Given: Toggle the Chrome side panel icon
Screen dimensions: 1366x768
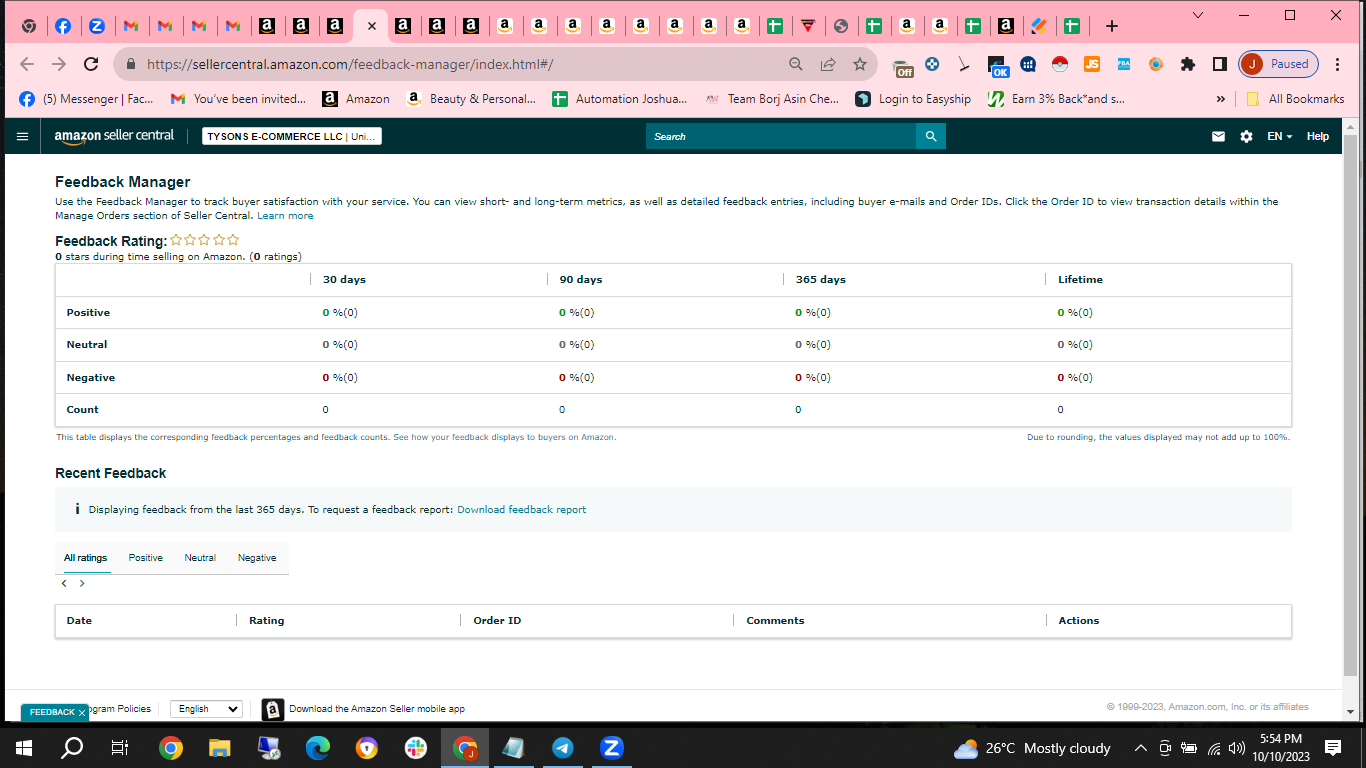Looking at the screenshot, I should (1220, 64).
